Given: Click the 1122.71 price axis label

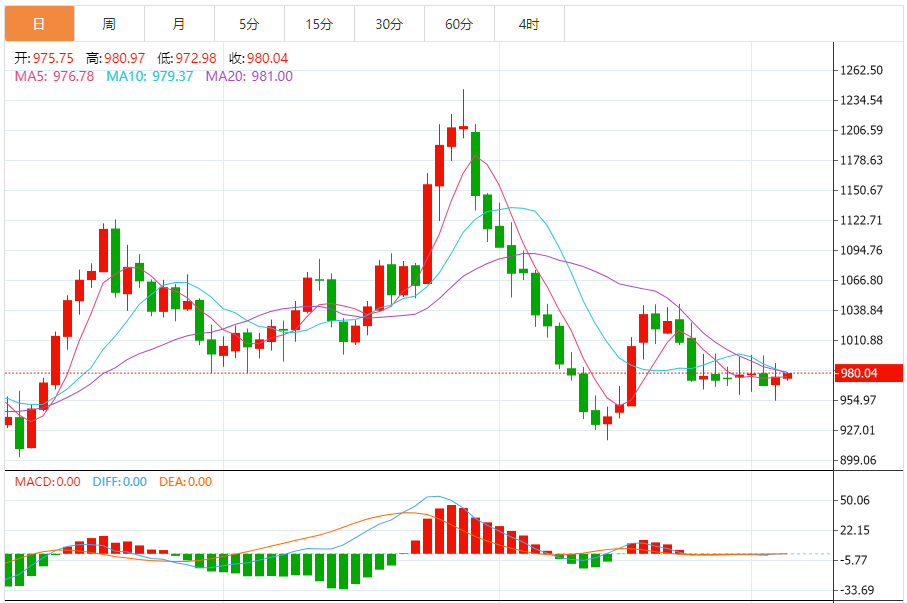Looking at the screenshot, I should [x=861, y=220].
